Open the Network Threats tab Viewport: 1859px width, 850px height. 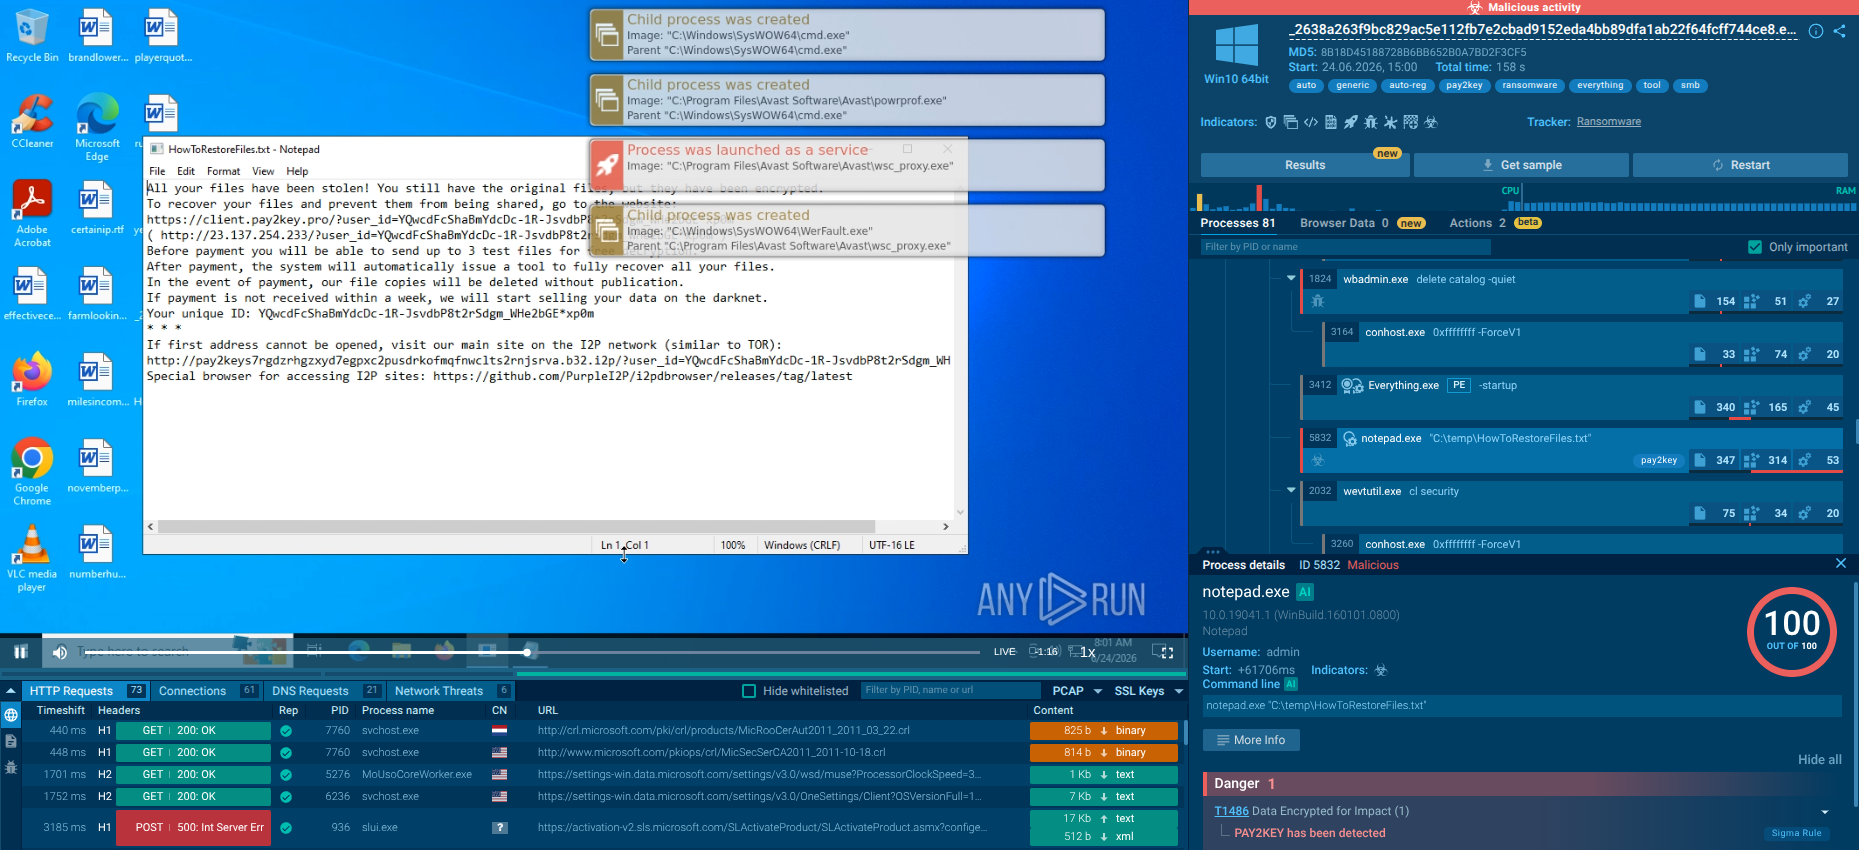click(x=451, y=691)
